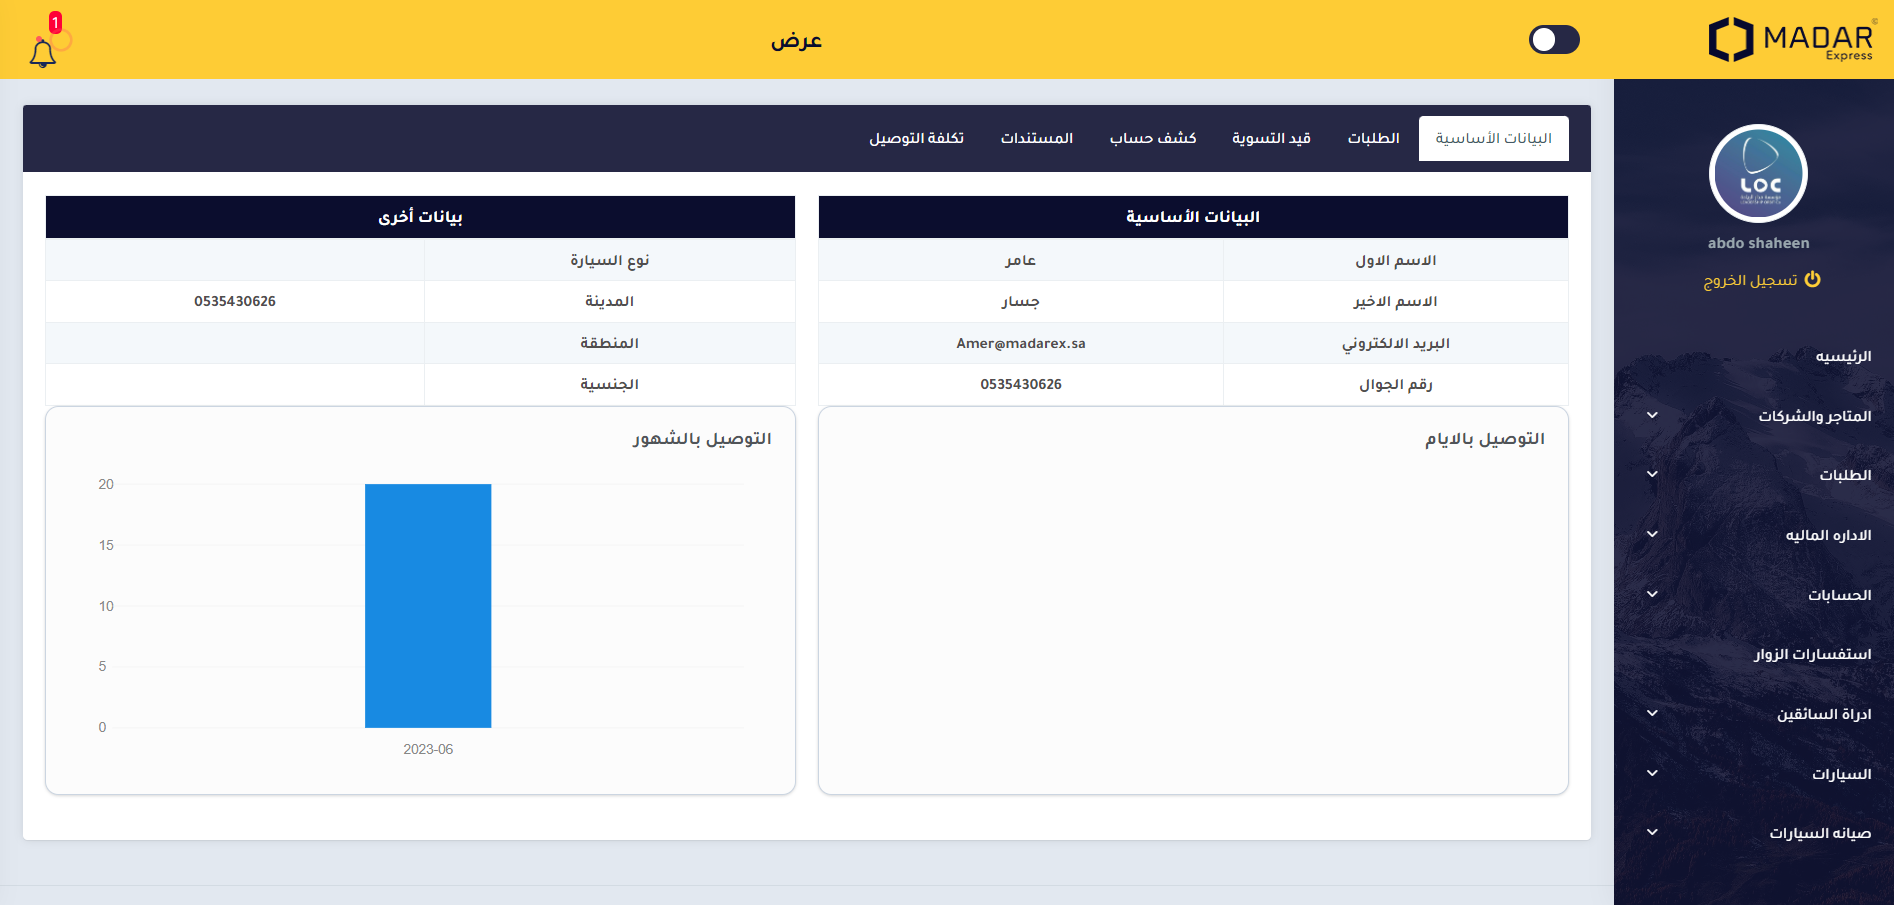Open the المستندات tab
Image resolution: width=1894 pixels, height=905 pixels.
tap(1036, 138)
